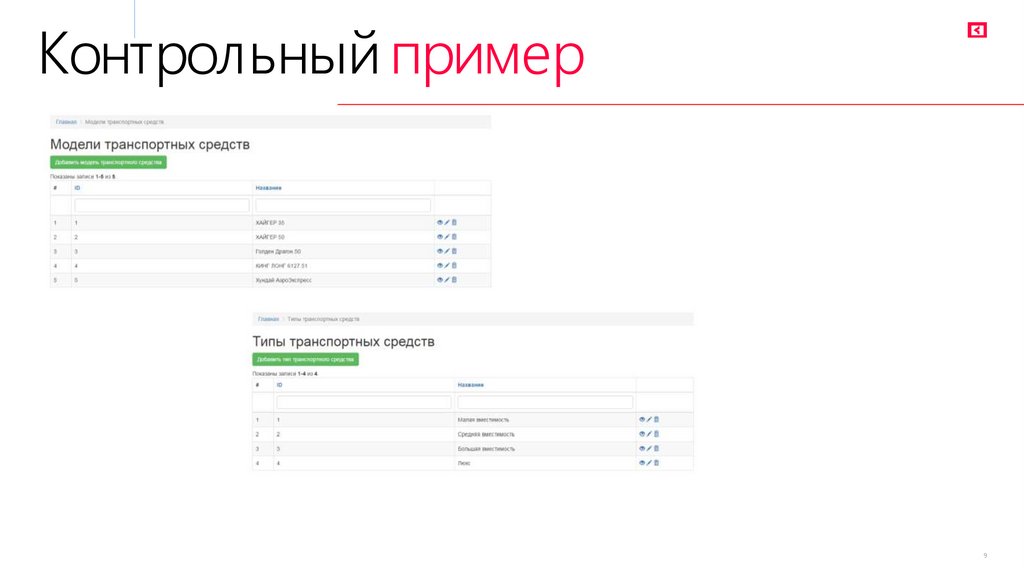The width and height of the screenshot is (1024, 574).
Task: Click Добавить тип транспортного средства button
Action: tap(306, 360)
